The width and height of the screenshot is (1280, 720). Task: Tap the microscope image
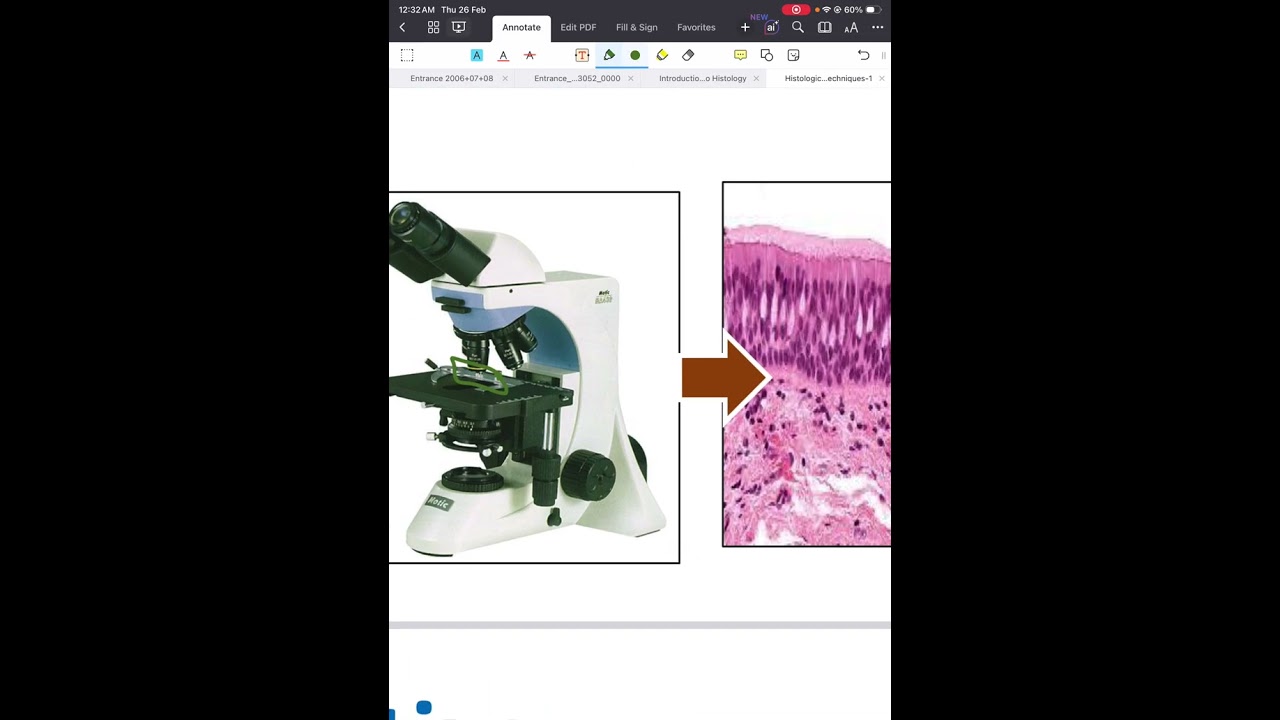click(534, 378)
